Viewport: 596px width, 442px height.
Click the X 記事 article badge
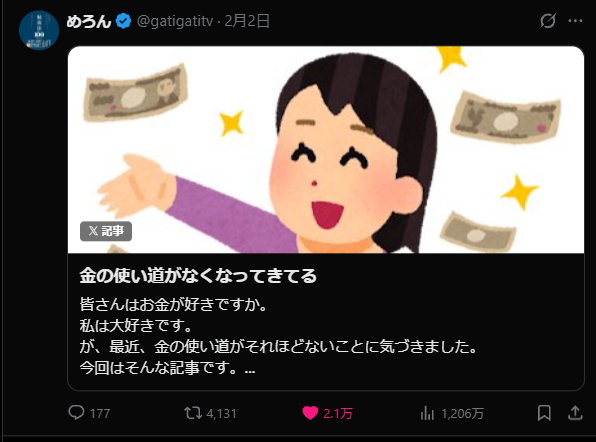(x=106, y=231)
